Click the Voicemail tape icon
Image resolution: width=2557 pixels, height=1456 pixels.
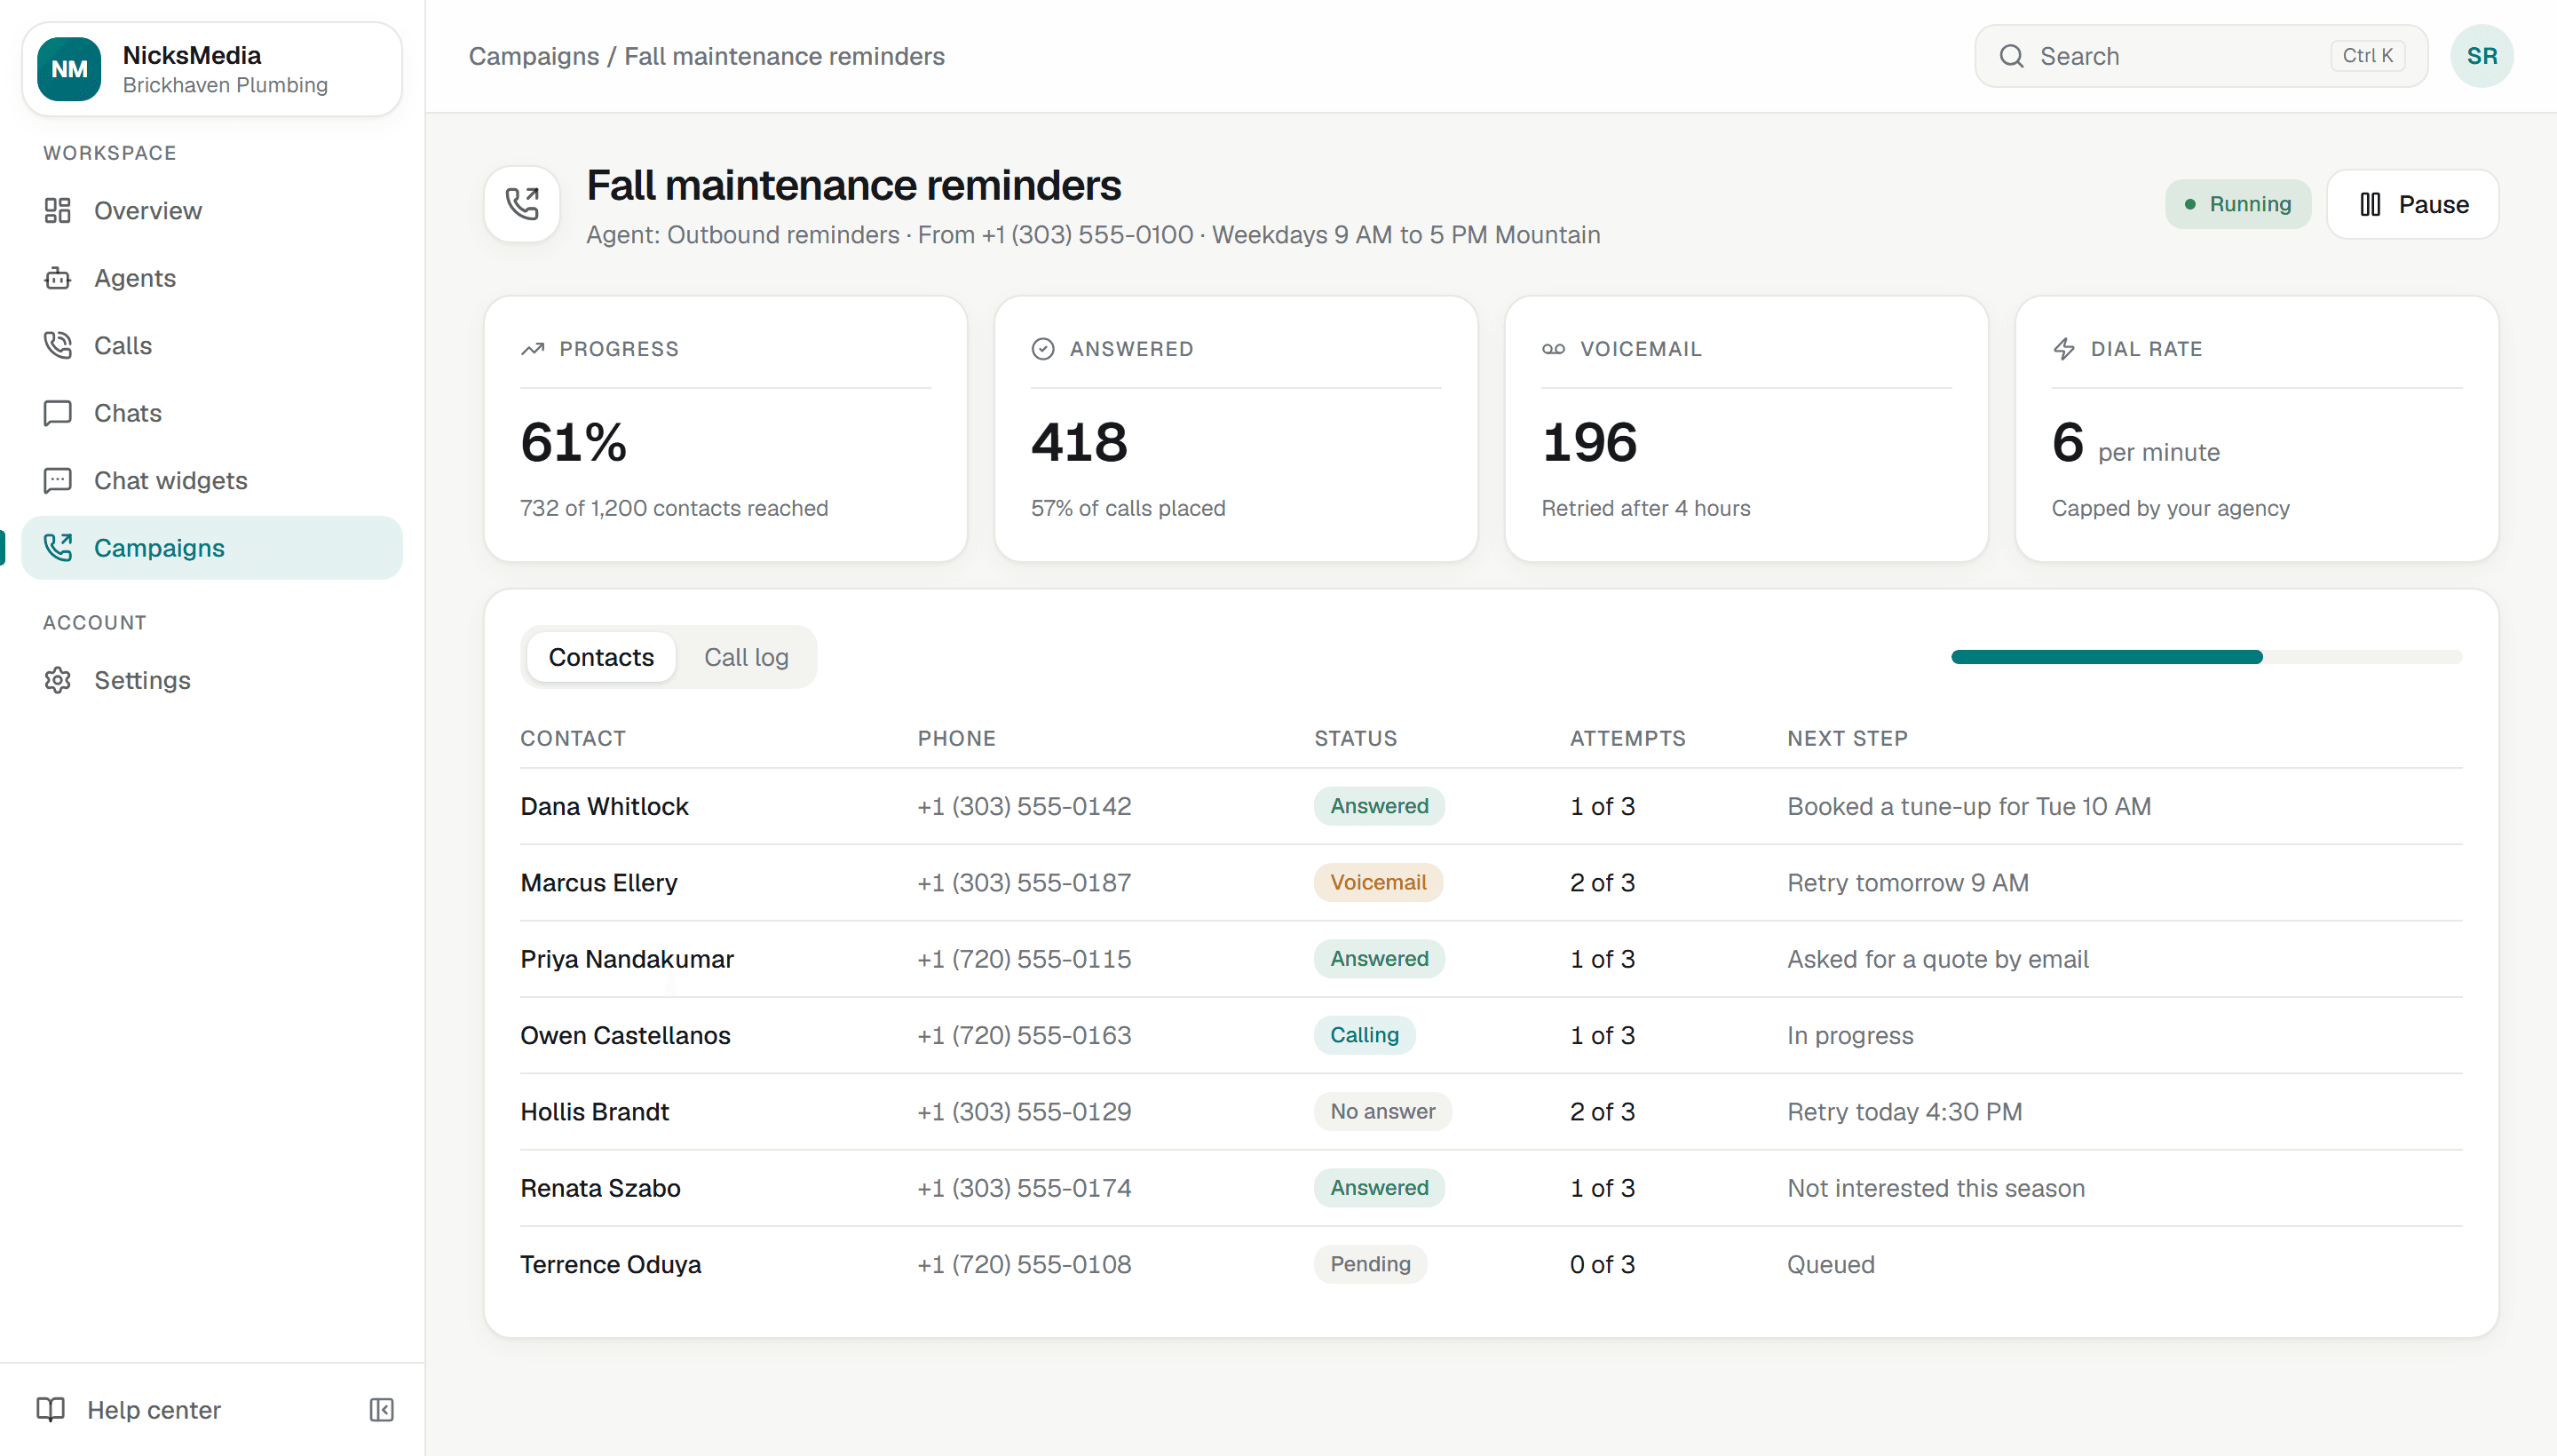click(x=1553, y=349)
